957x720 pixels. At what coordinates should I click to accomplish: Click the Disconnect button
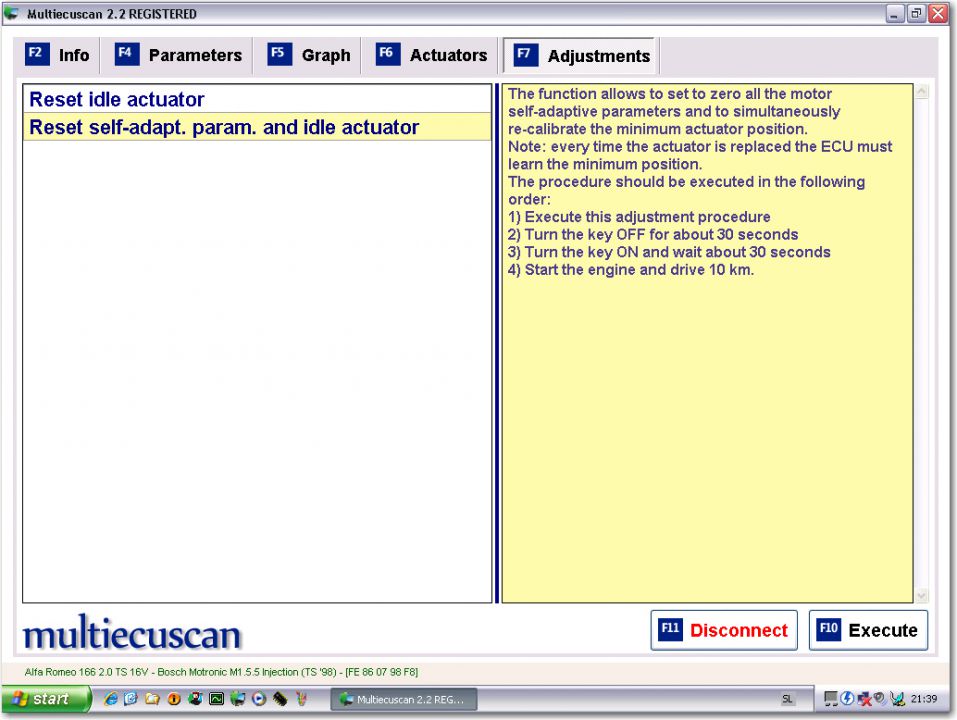coord(724,630)
